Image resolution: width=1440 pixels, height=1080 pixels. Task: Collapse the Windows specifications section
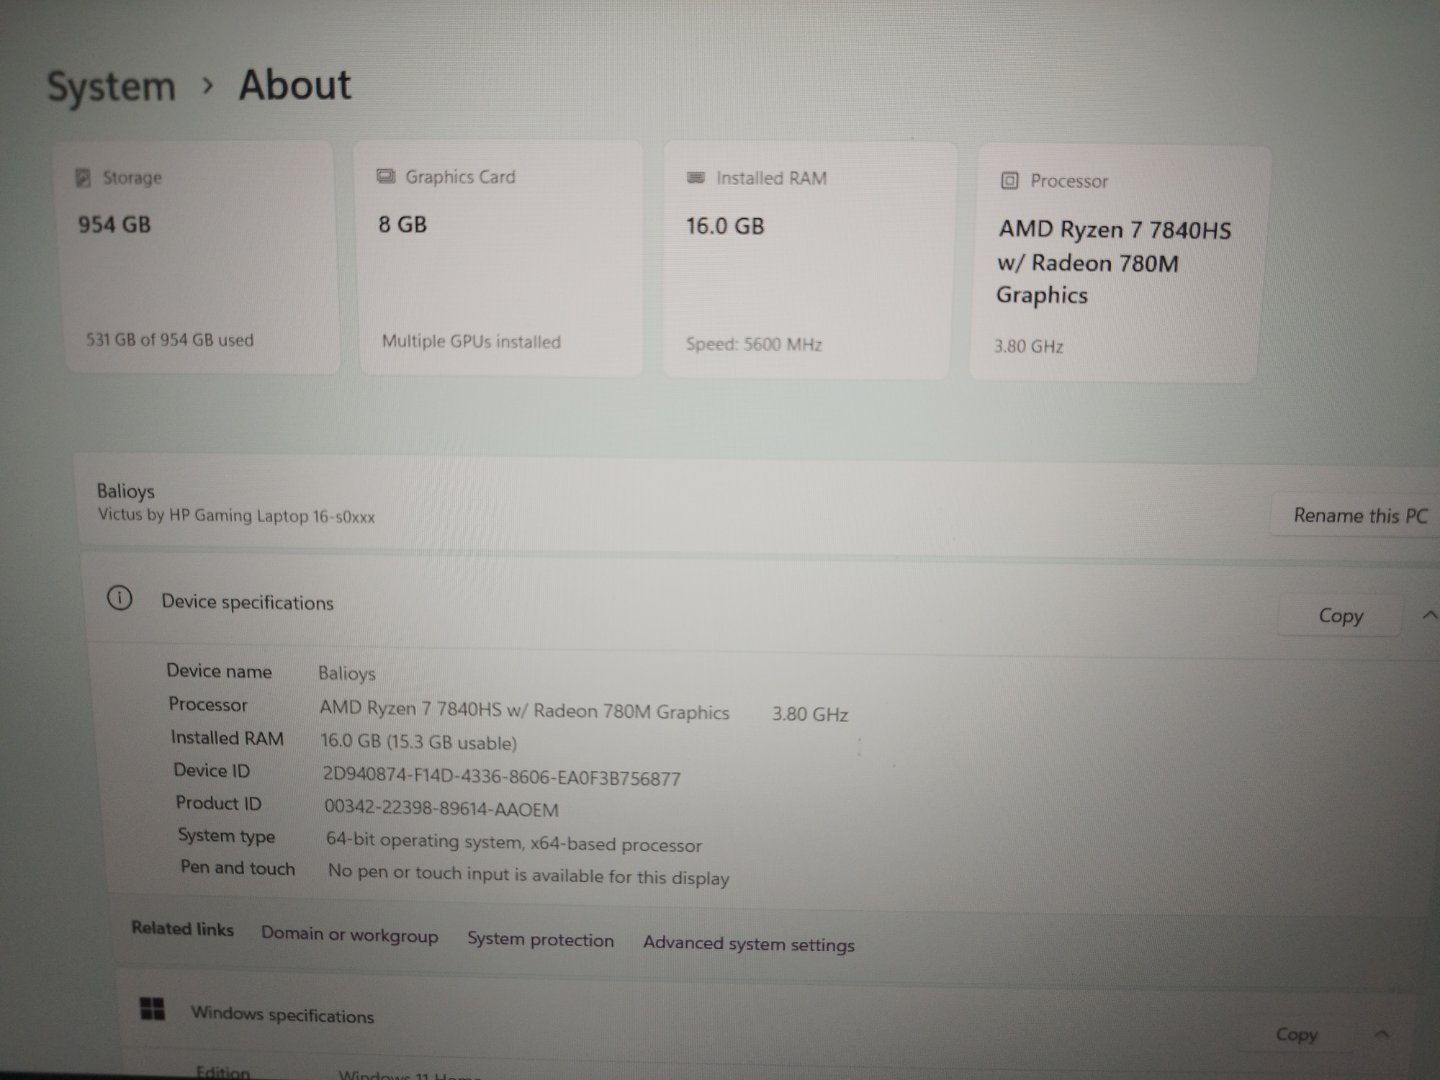tap(1382, 1034)
